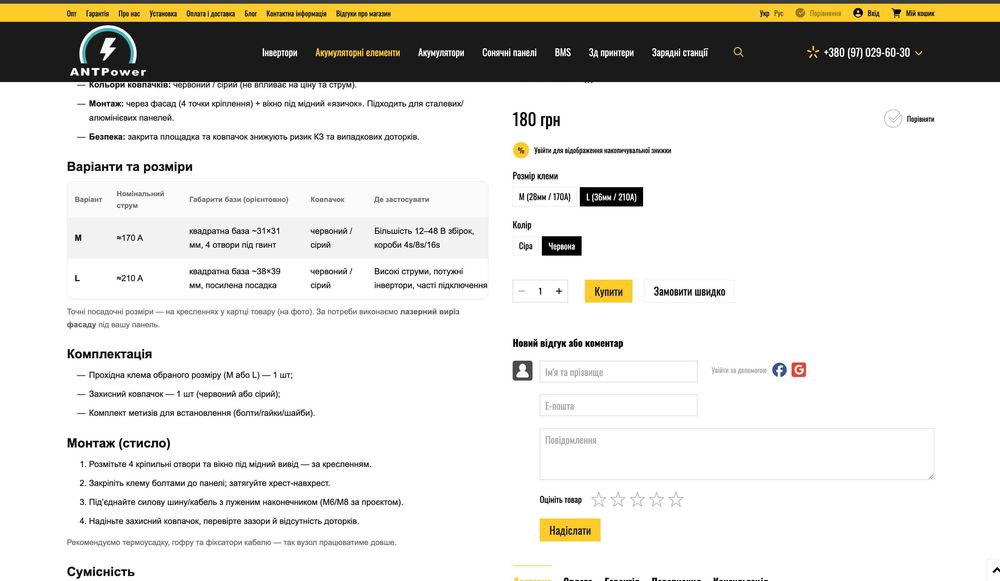Open the Гарантія link in top bar

97,13
